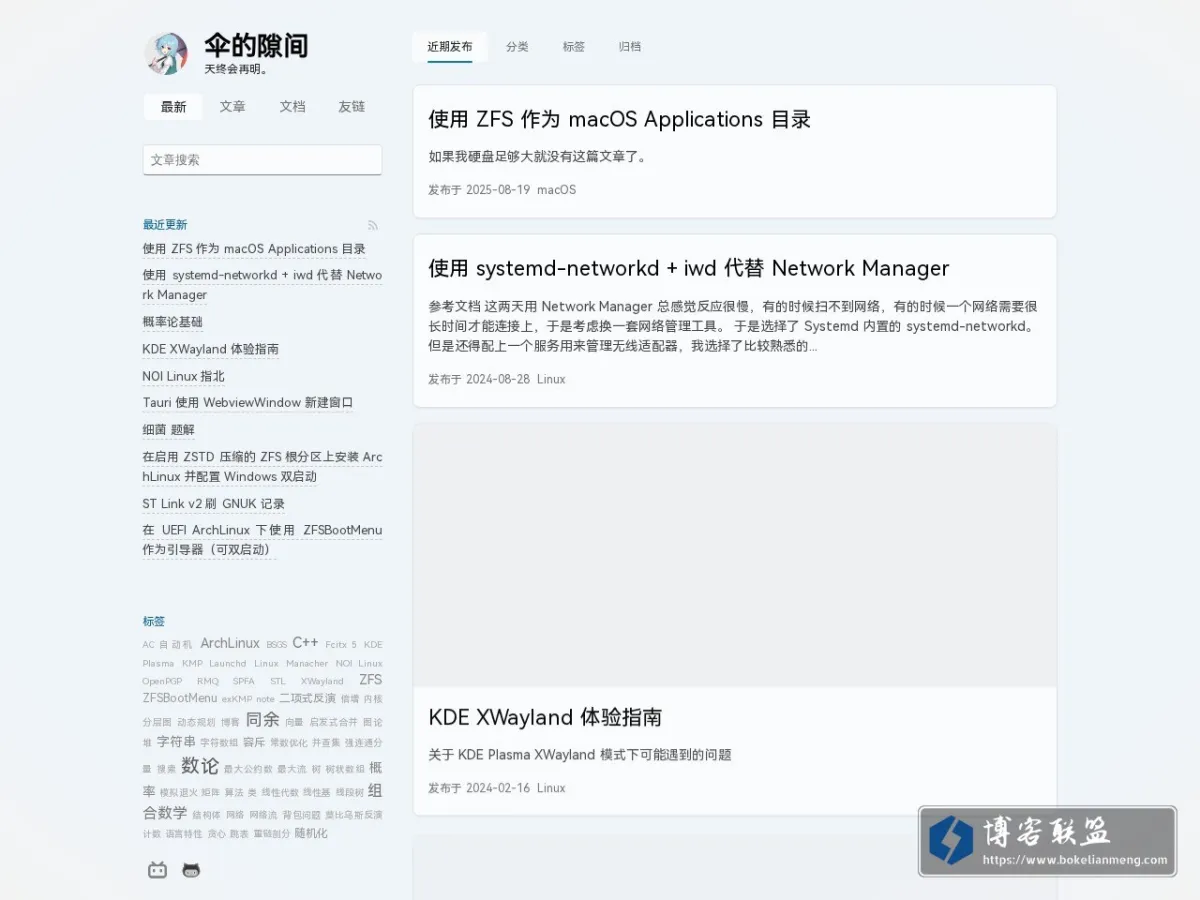Switch to the 最新 sidebar tab

pyautogui.click(x=173, y=107)
